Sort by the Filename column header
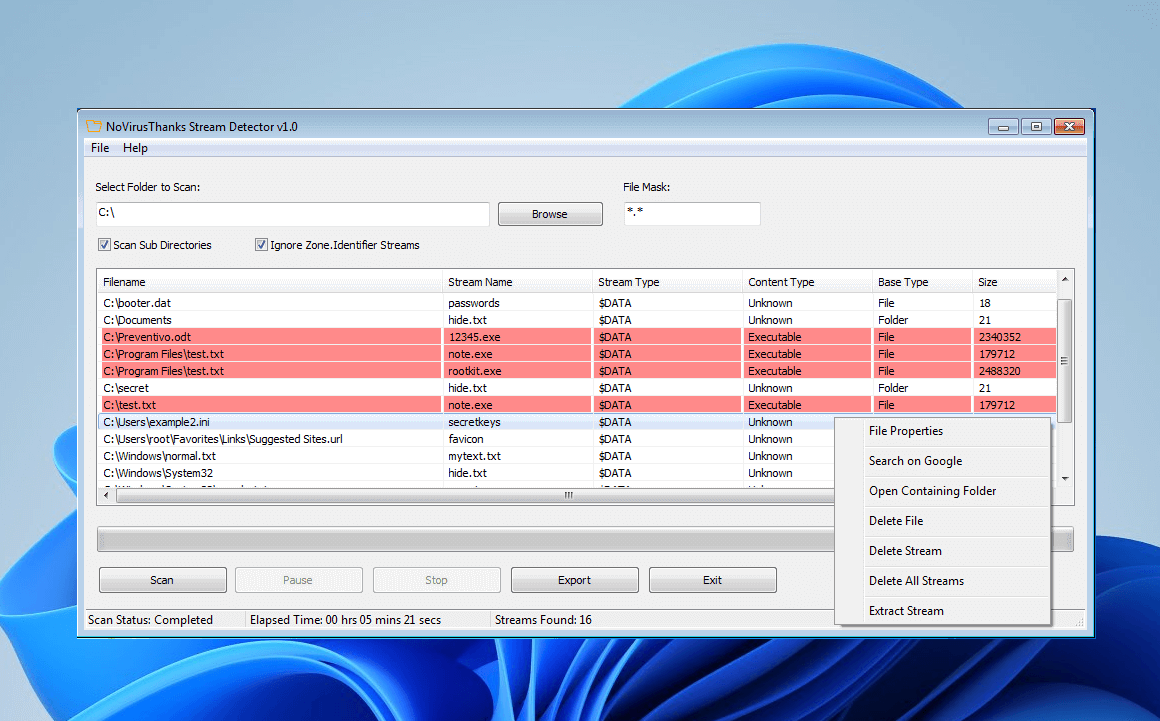 [x=270, y=282]
